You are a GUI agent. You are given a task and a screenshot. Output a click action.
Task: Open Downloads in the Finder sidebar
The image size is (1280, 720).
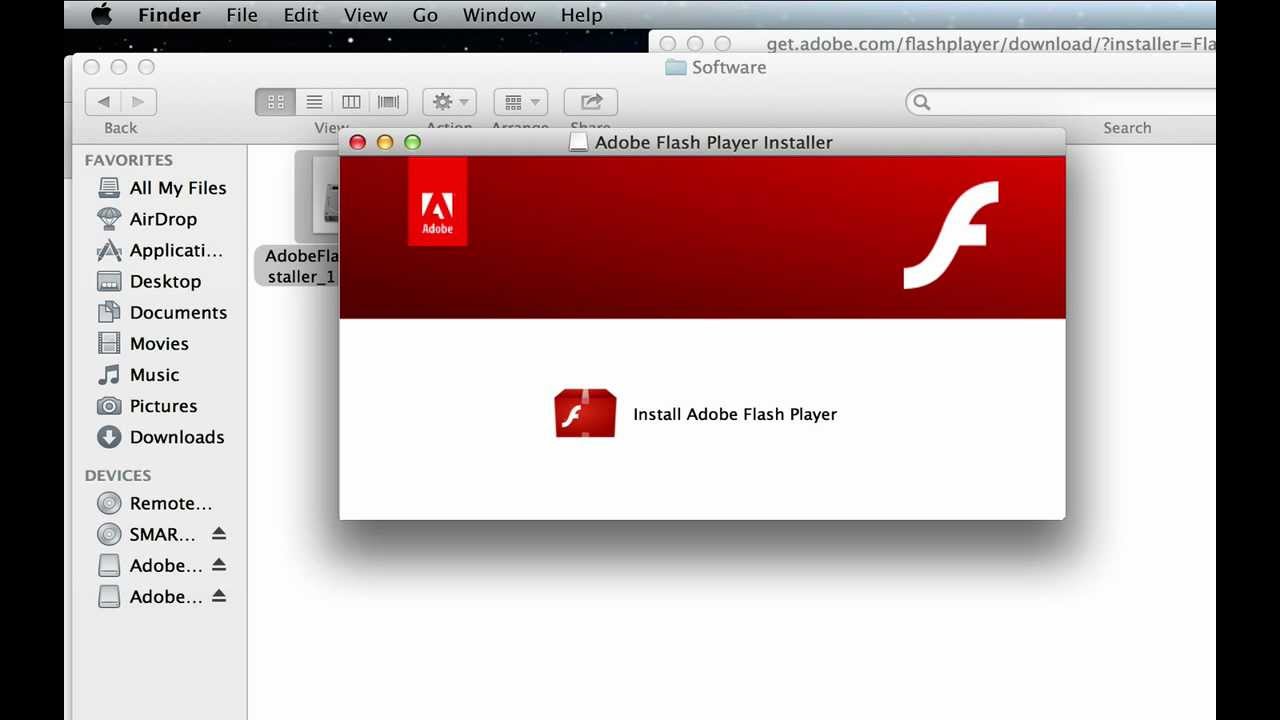[162, 436]
